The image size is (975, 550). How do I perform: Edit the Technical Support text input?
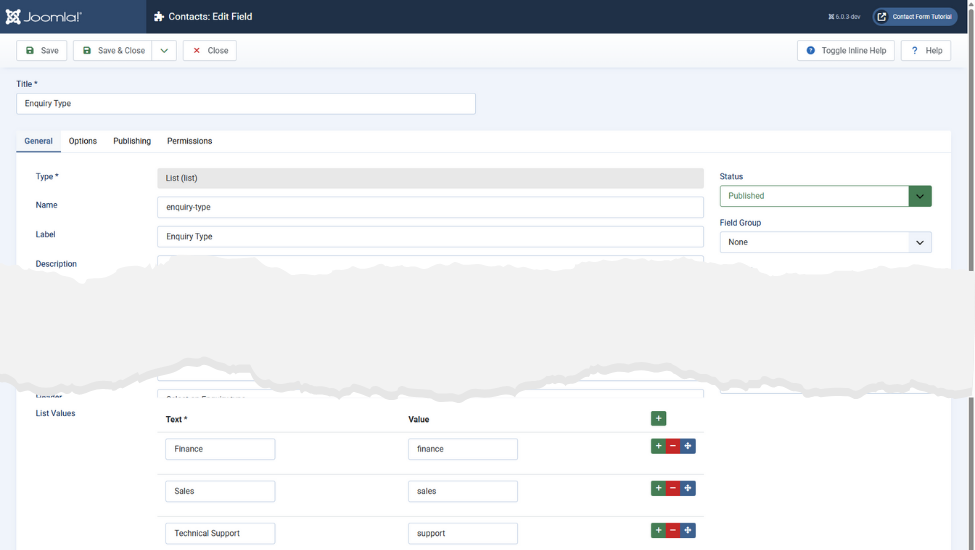[220, 533]
